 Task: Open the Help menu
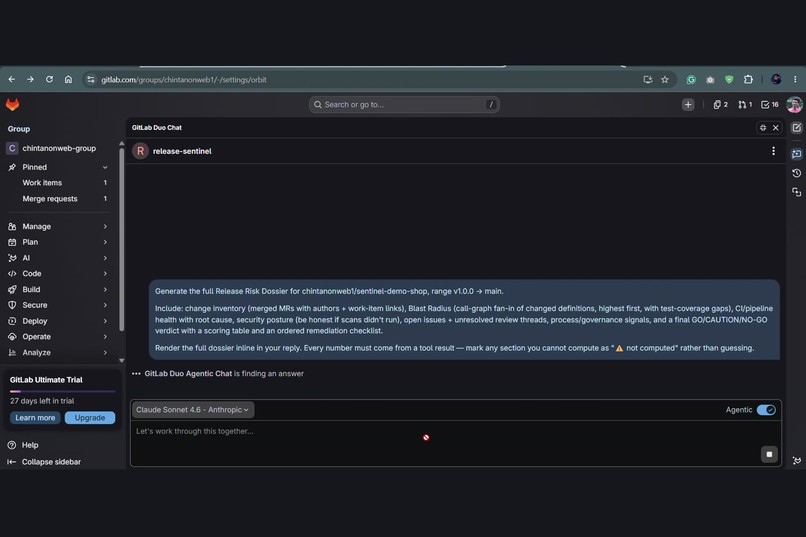[x=23, y=445]
